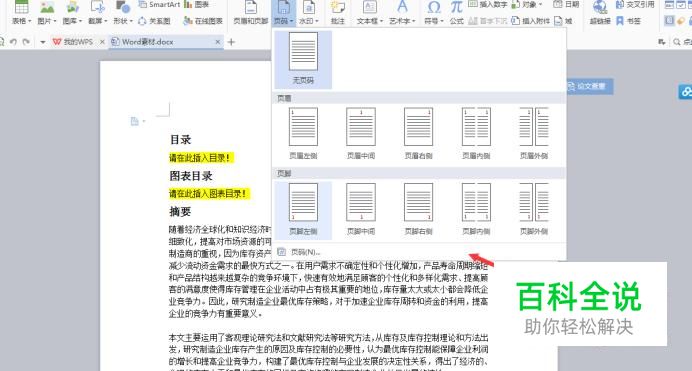
Task: Insert a 超链接 hyperlink
Action: click(x=600, y=13)
